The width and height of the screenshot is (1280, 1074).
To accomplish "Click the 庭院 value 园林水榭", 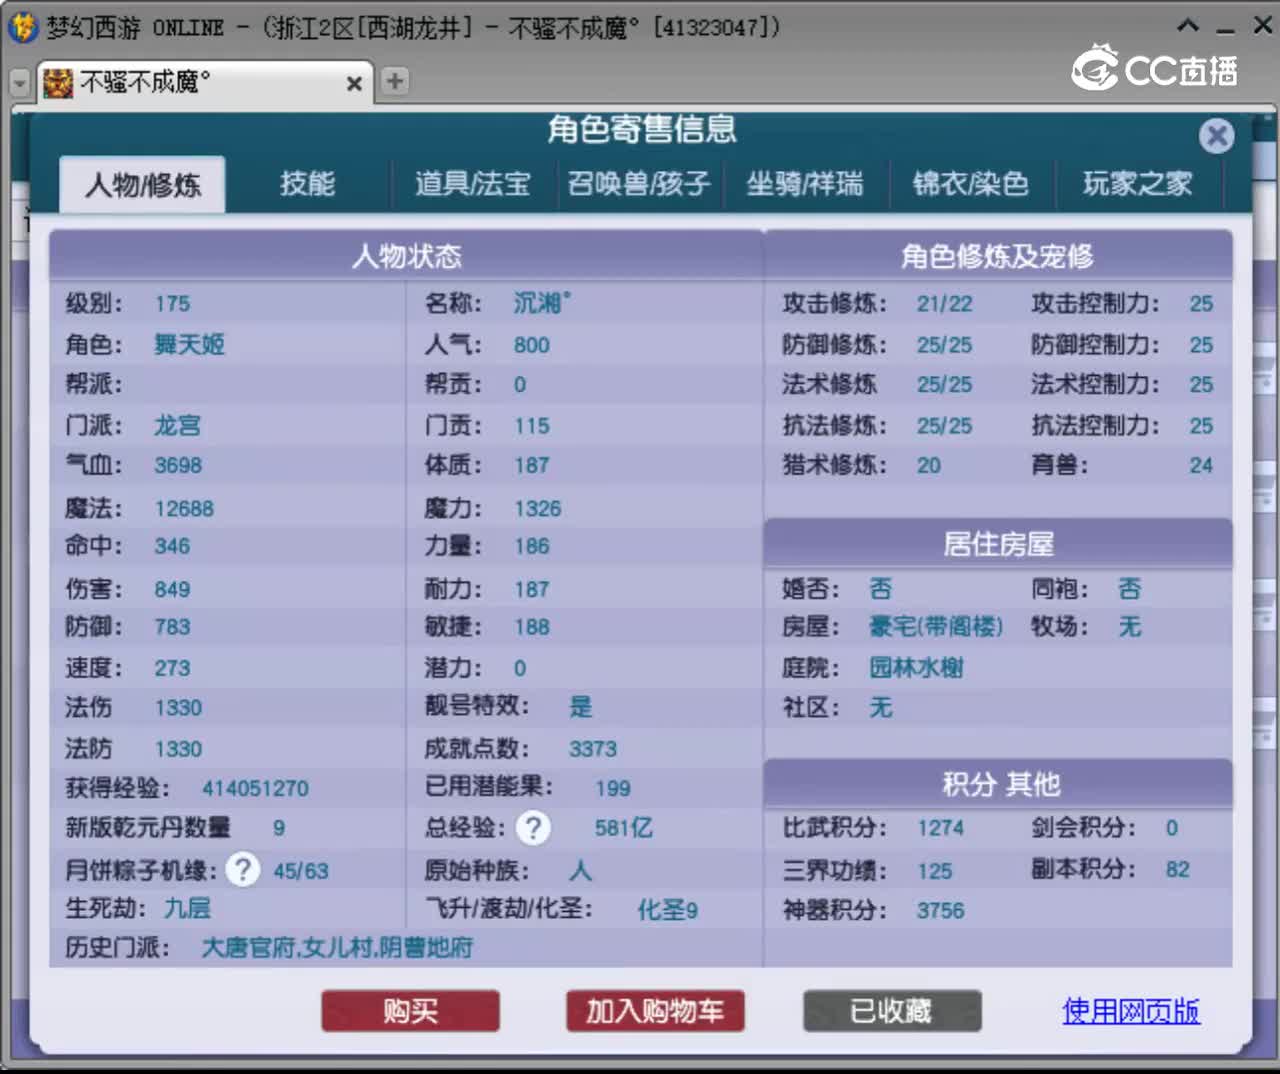I will coord(916,668).
